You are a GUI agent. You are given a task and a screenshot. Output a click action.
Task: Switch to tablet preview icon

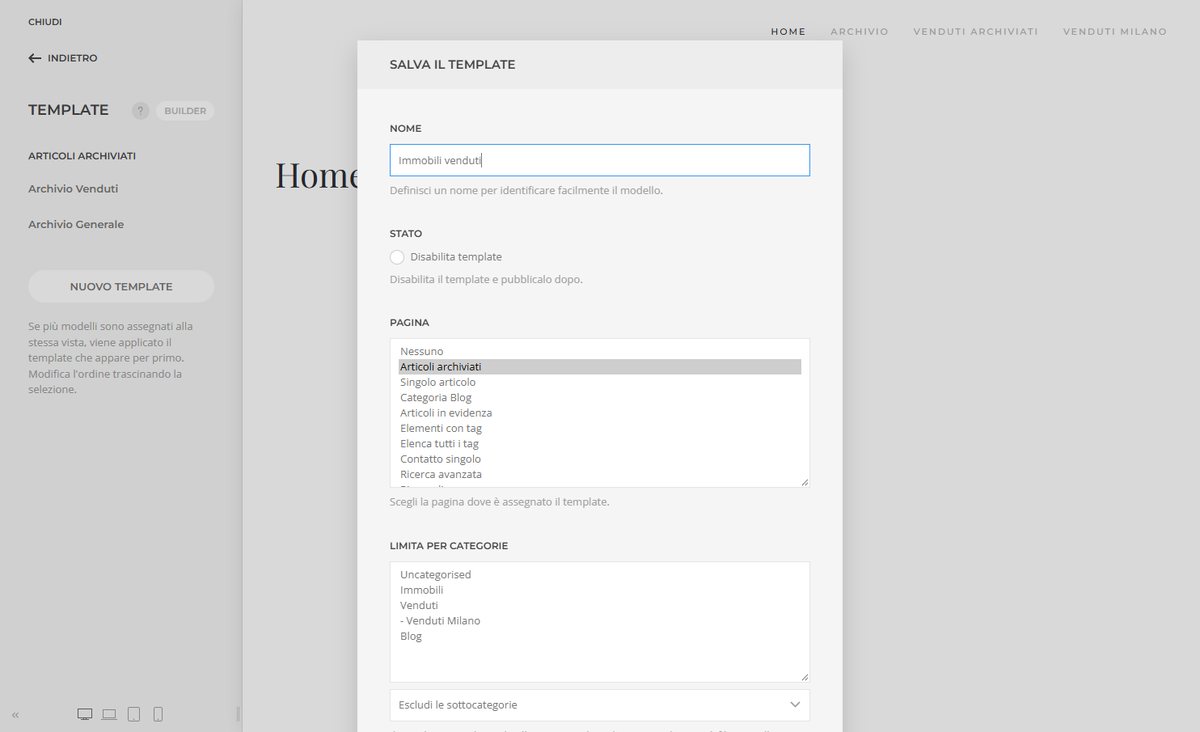click(134, 714)
